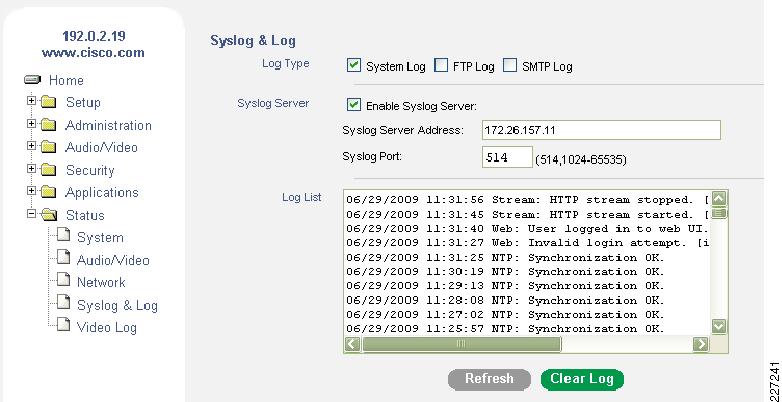782x402 pixels.
Task: Enable the FTP Log checkbox
Action: click(x=441, y=65)
